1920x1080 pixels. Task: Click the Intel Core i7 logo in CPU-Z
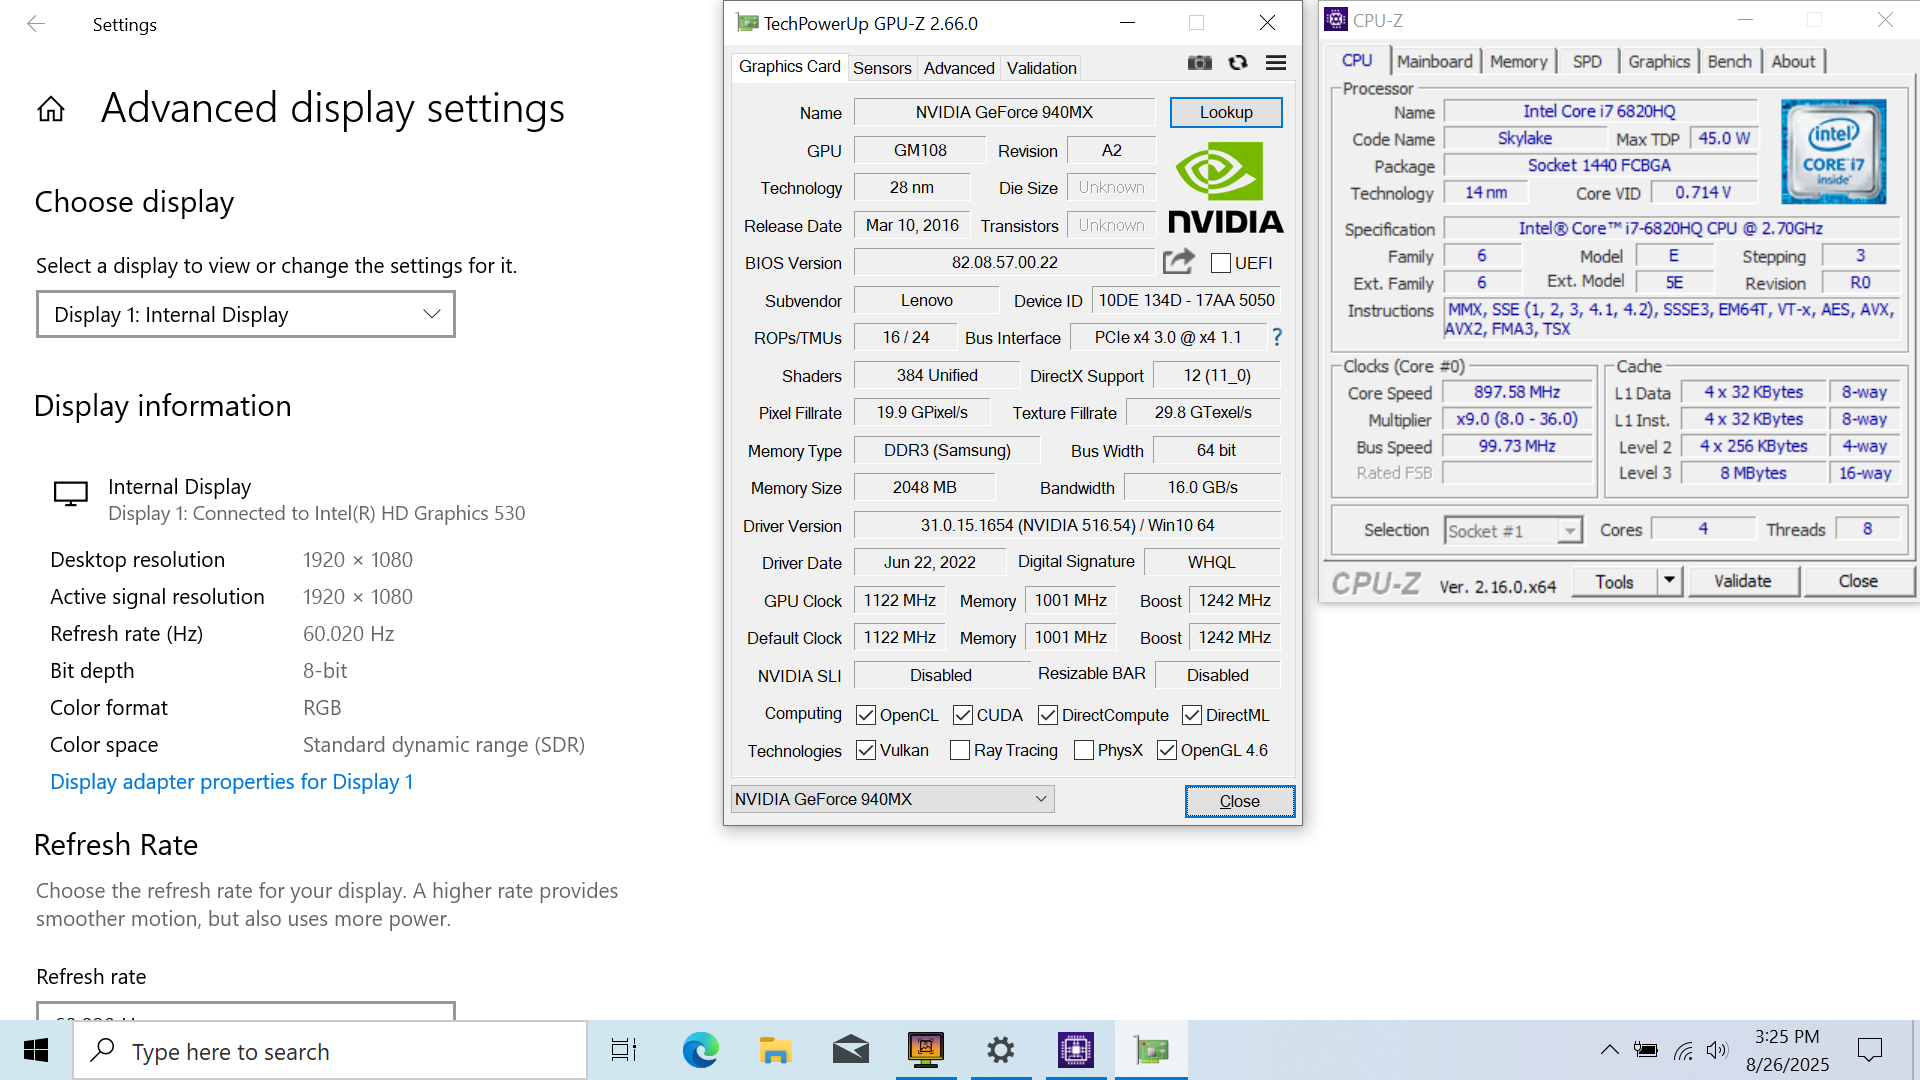(1833, 151)
